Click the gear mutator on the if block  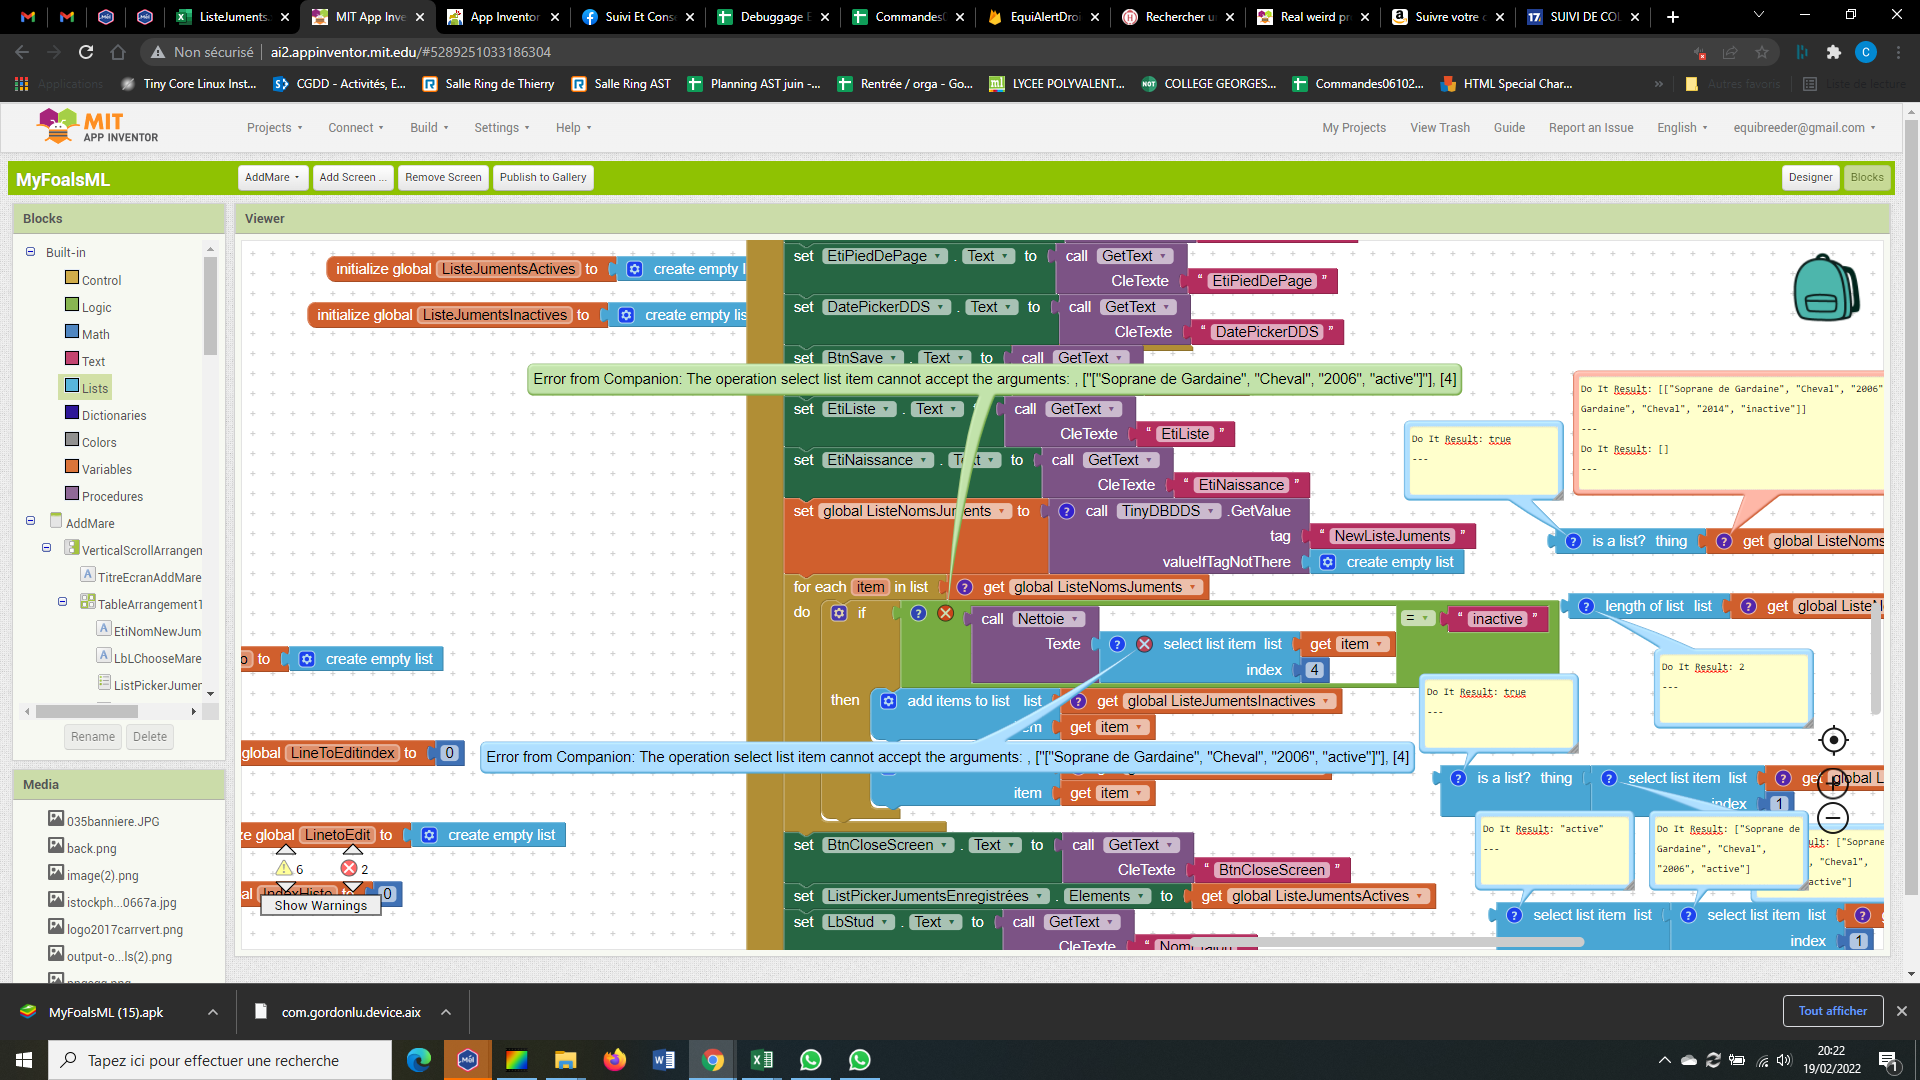[x=839, y=613]
